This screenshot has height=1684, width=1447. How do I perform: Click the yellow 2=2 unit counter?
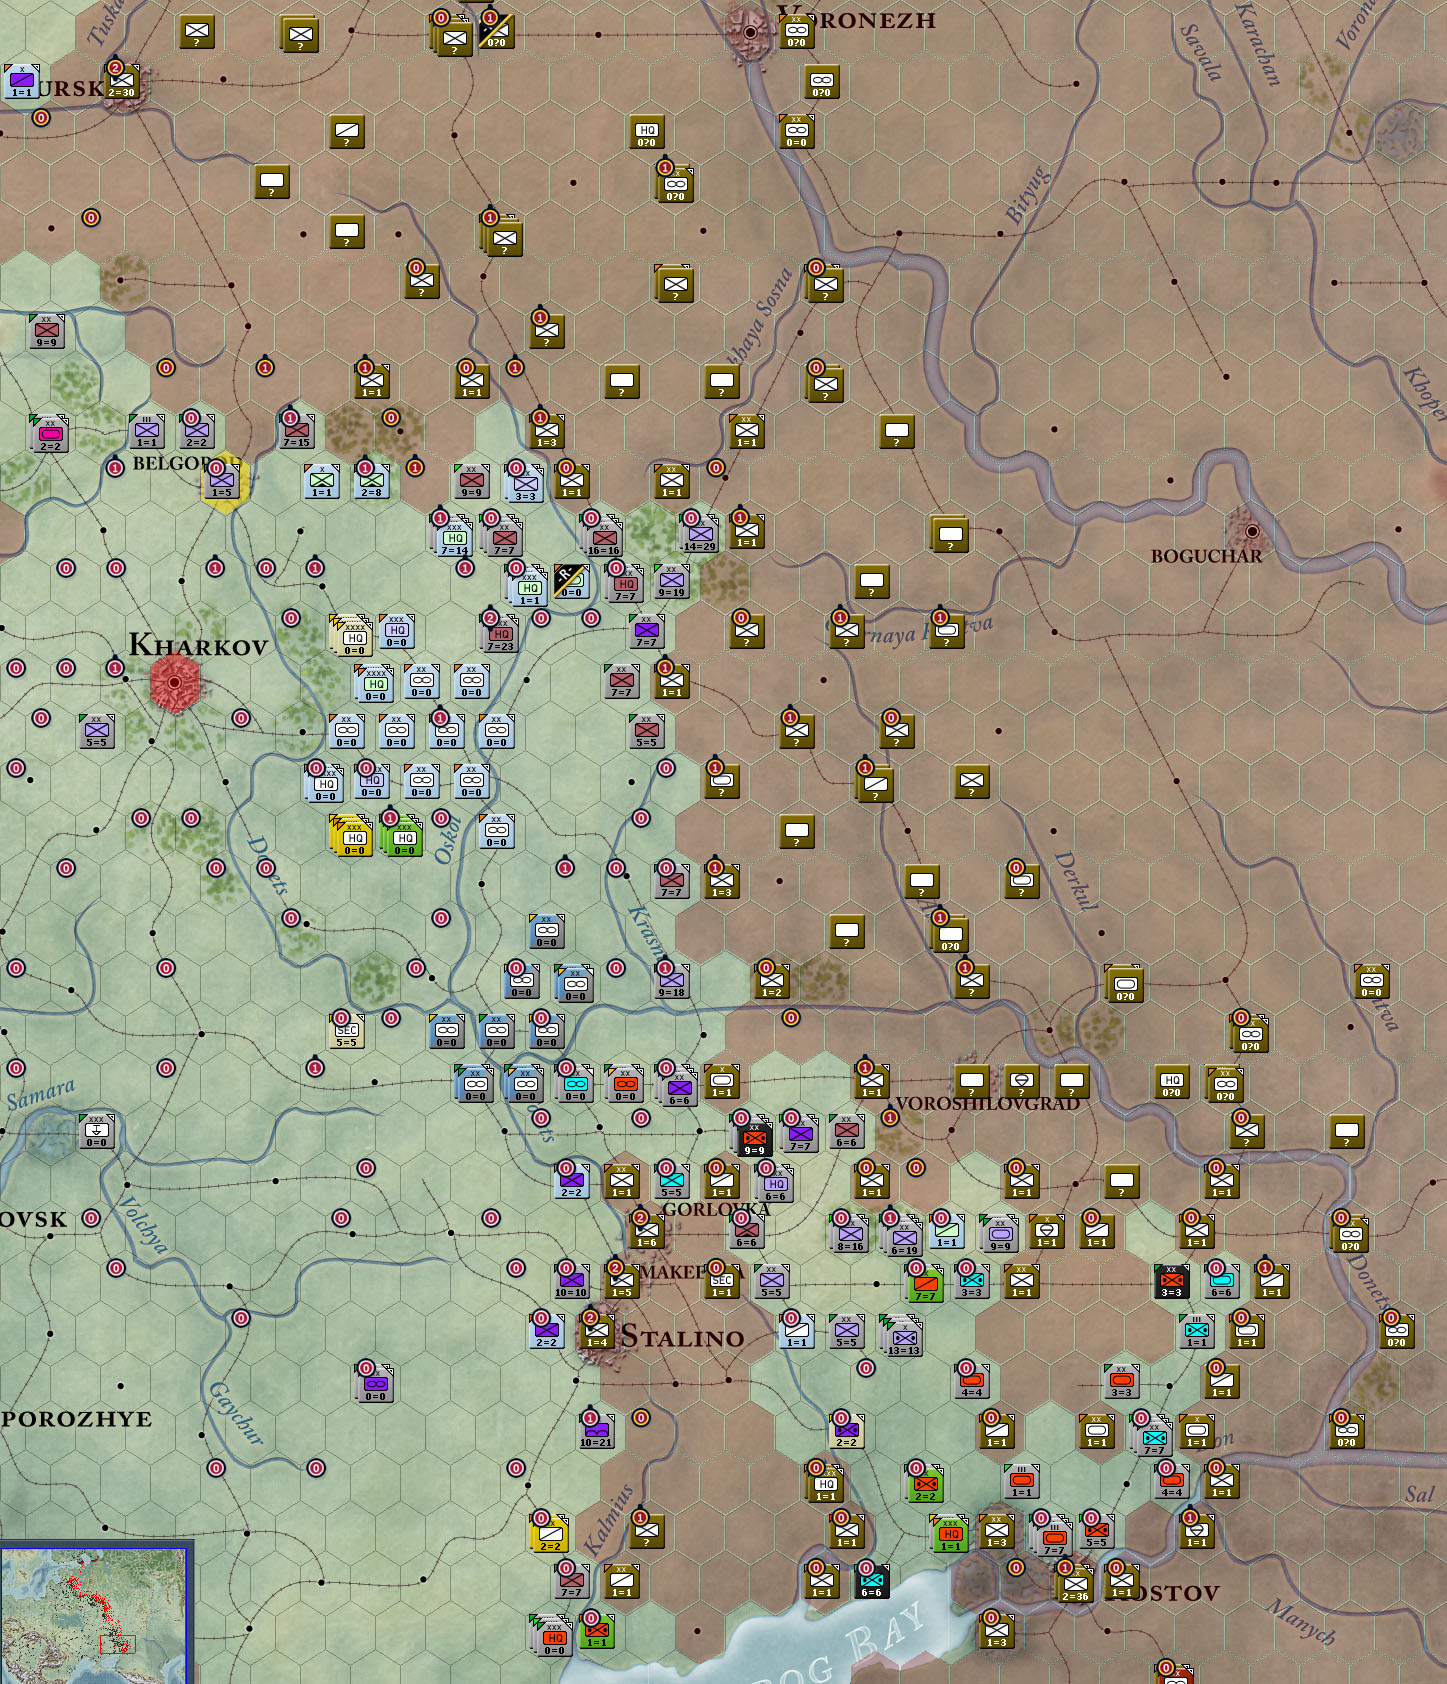coord(551,1535)
